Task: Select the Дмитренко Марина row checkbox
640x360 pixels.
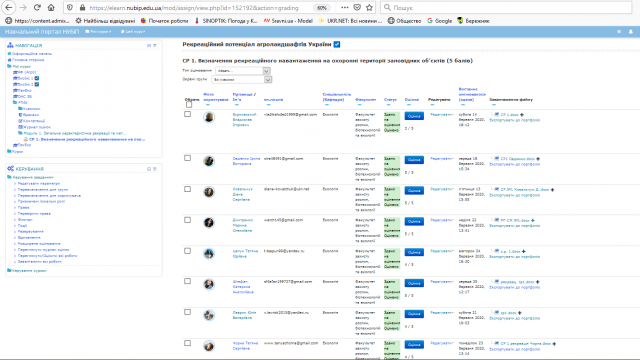Action: coord(187,220)
